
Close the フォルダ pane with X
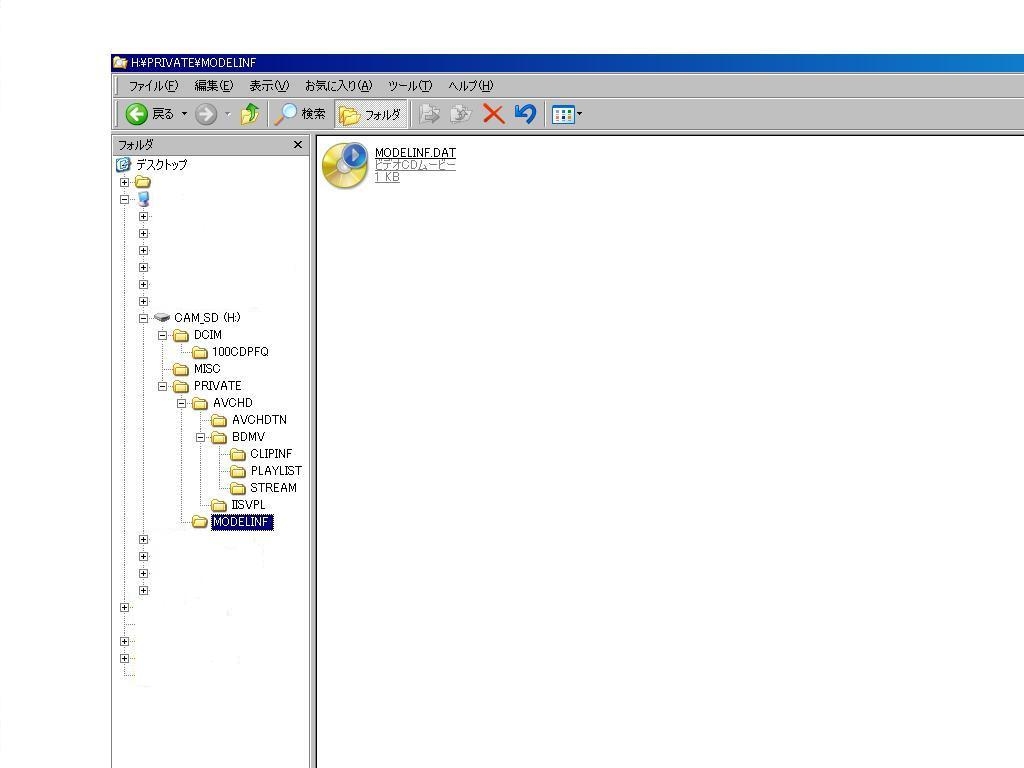tap(298, 144)
